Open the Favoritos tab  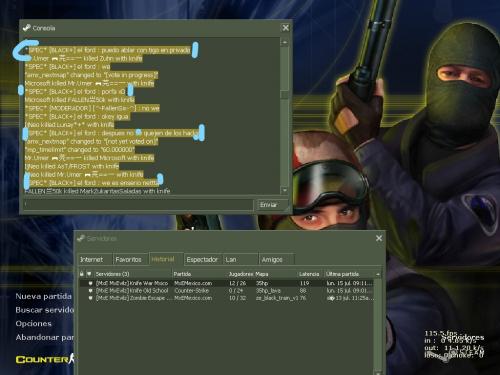tap(128, 259)
